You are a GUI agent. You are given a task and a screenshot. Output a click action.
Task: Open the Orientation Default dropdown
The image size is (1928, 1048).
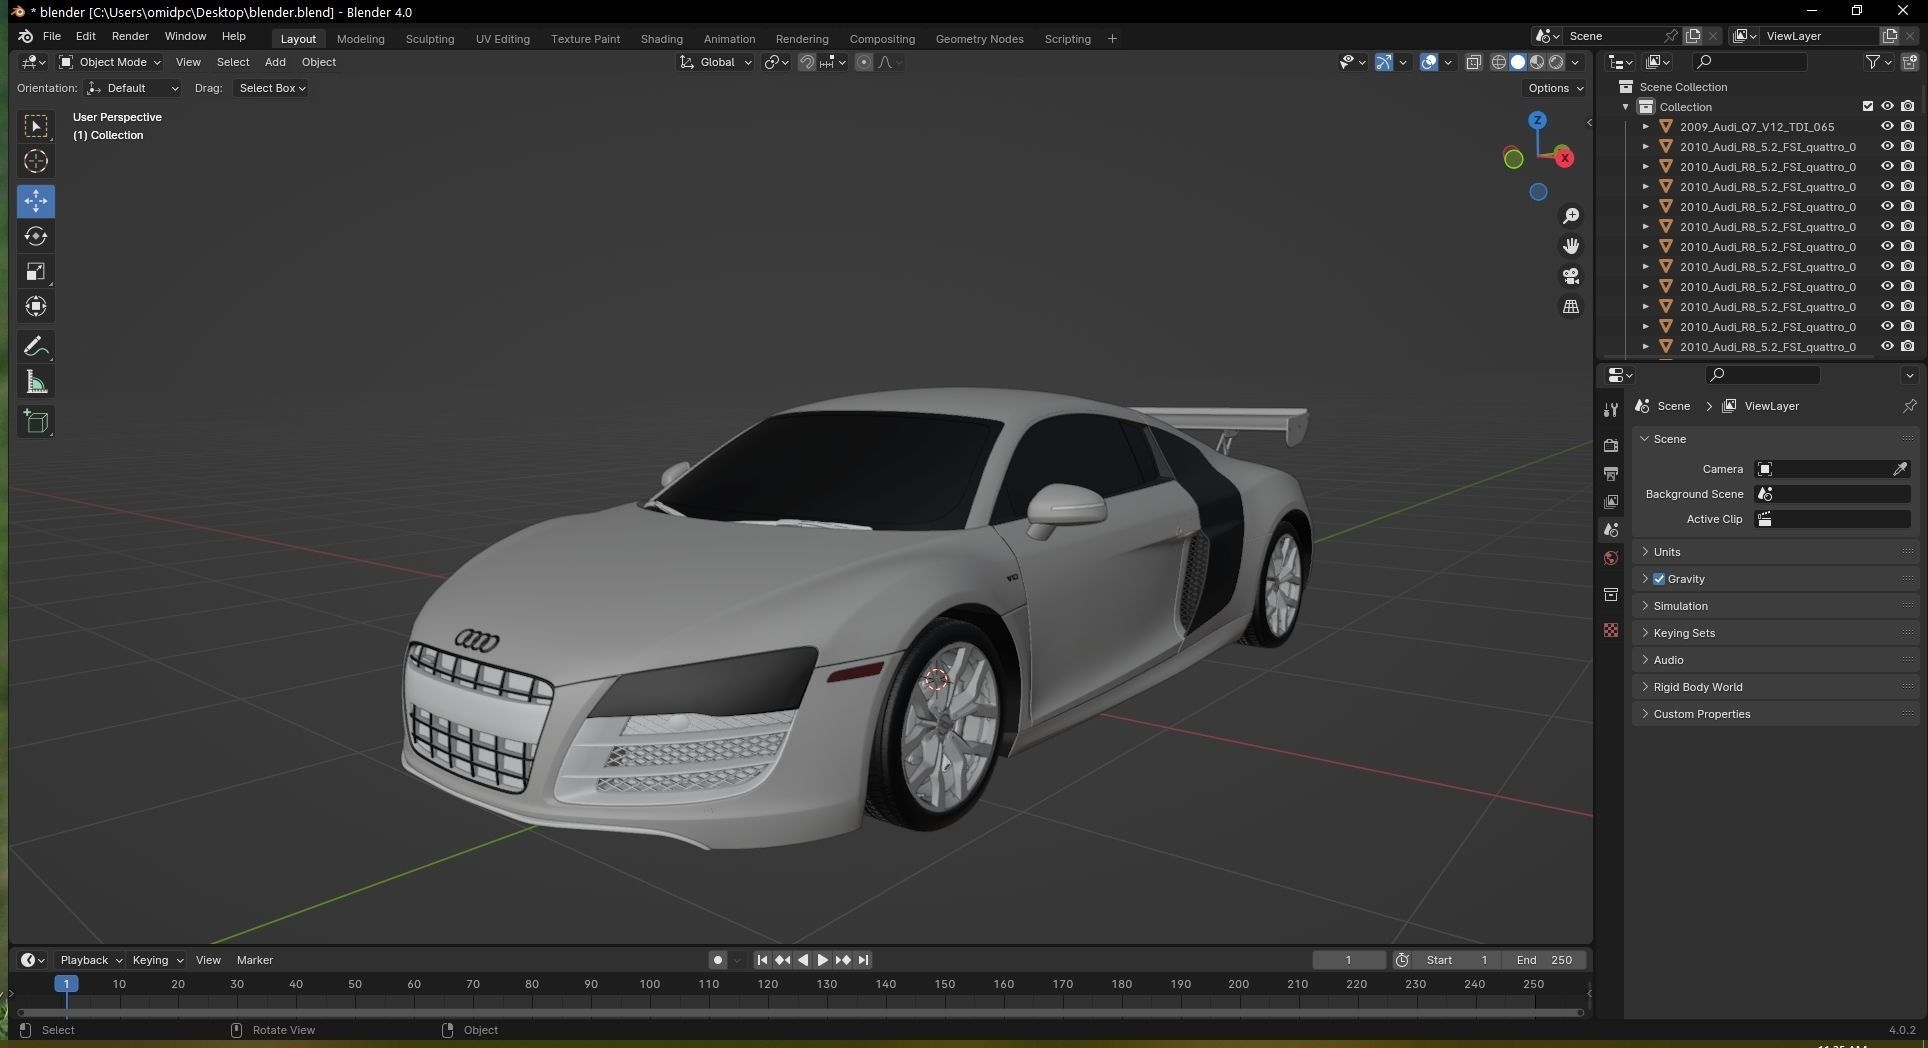pos(133,88)
